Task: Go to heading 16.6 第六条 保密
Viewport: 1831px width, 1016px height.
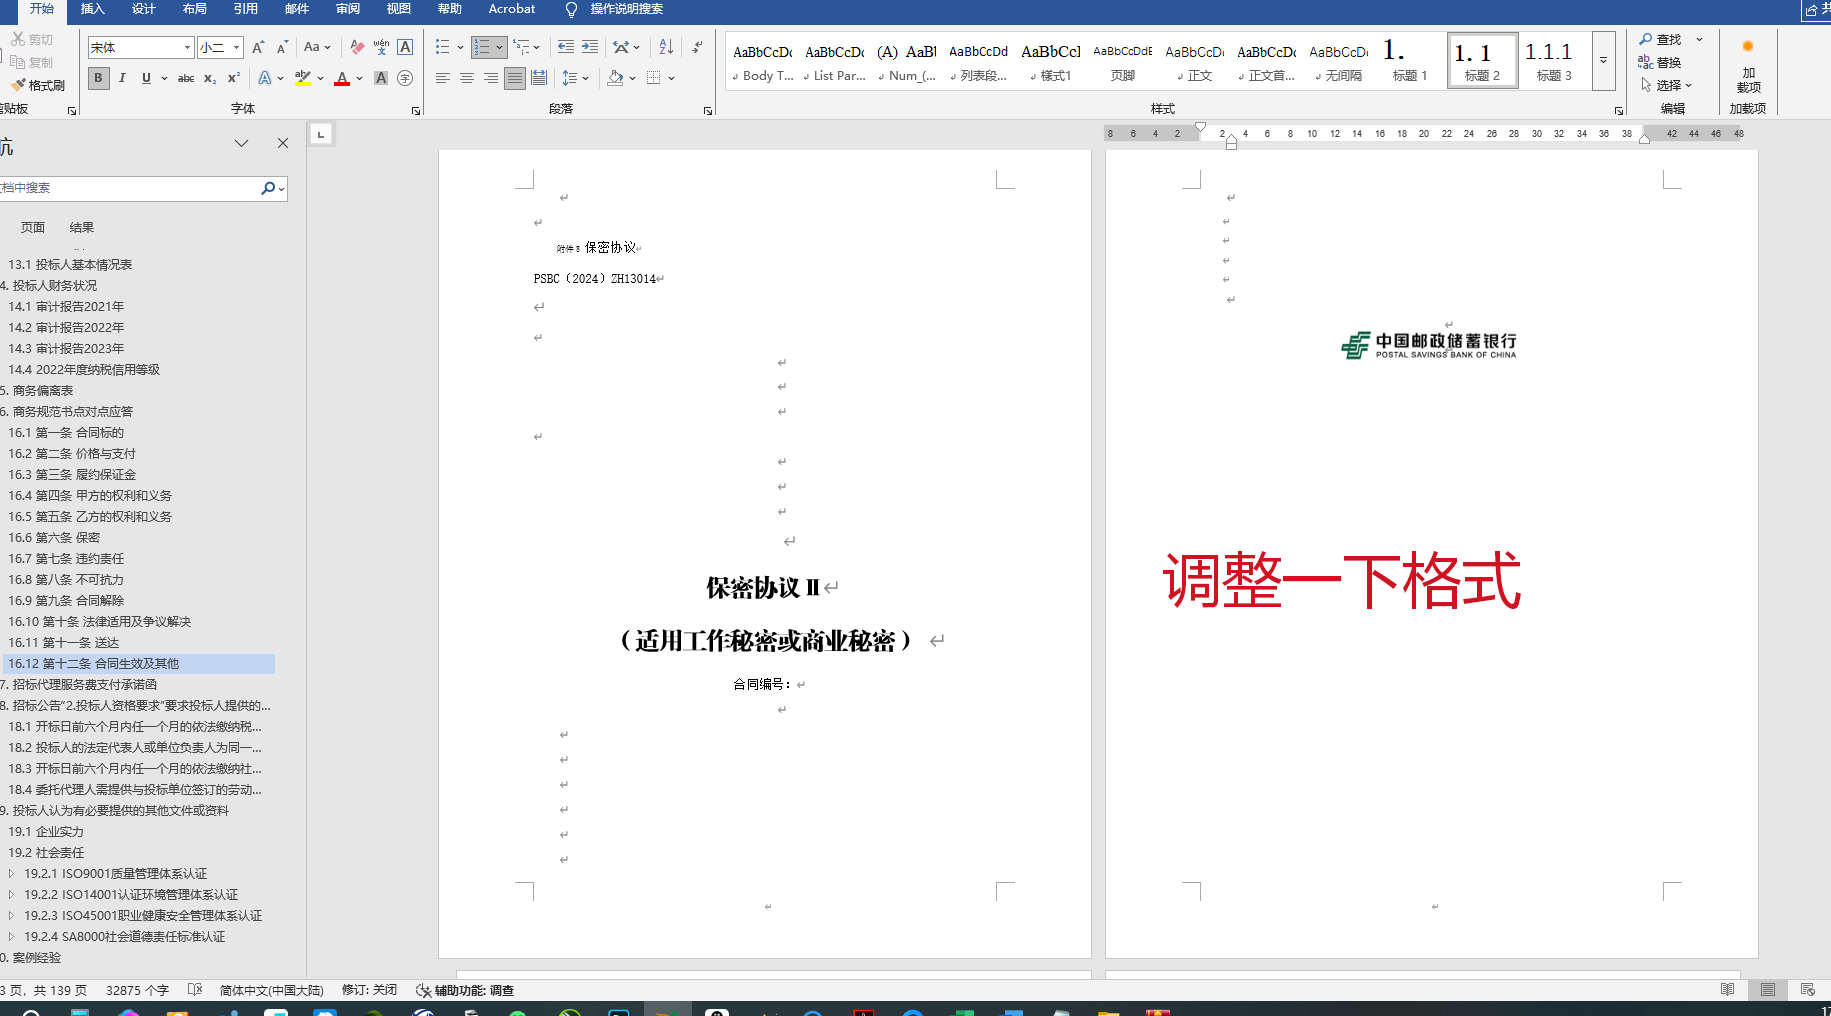Action: tap(54, 538)
